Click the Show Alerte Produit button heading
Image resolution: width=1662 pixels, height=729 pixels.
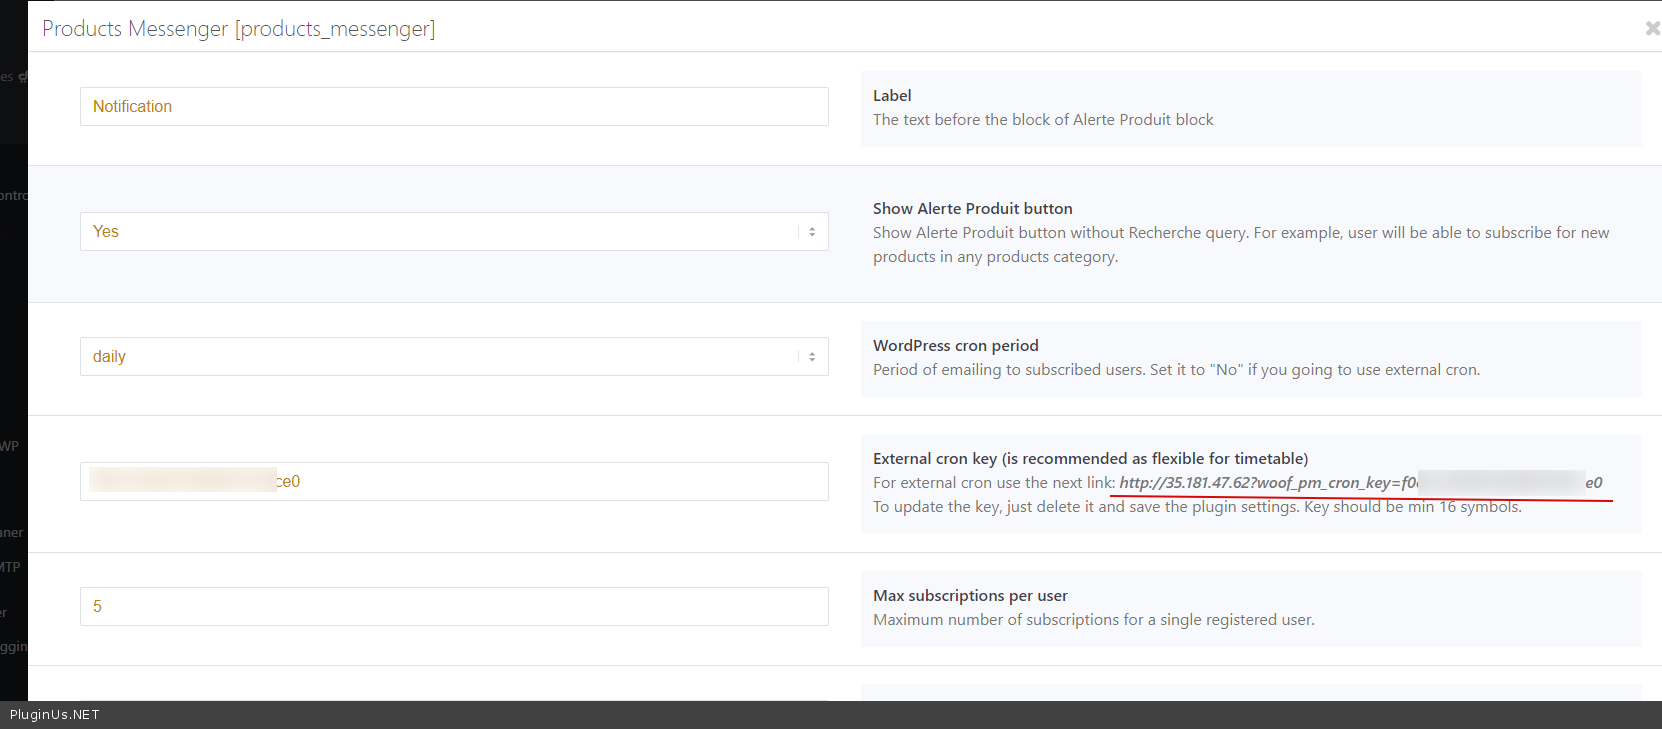(972, 209)
